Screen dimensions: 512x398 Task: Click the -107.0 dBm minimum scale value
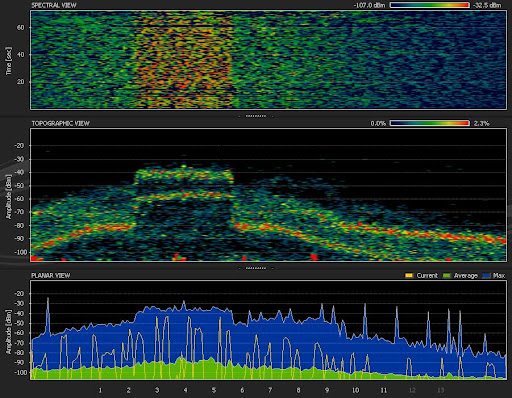369,5
